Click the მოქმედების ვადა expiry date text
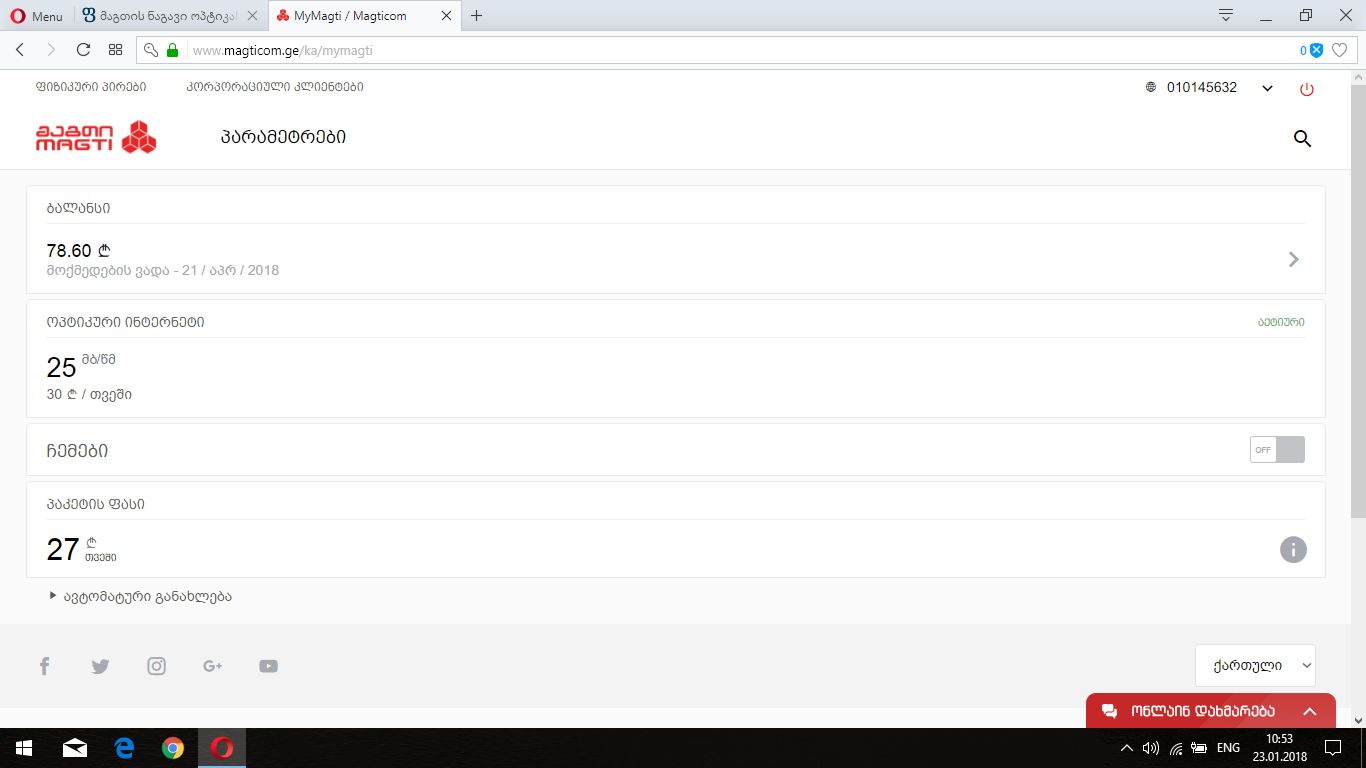This screenshot has height=768, width=1366. pos(163,270)
